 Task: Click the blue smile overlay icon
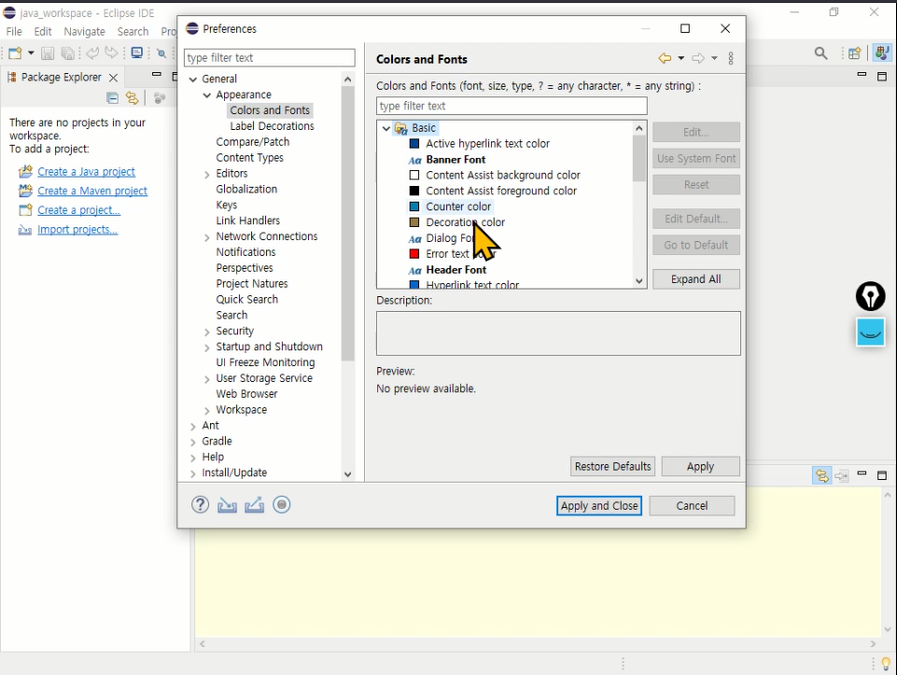[x=870, y=332]
